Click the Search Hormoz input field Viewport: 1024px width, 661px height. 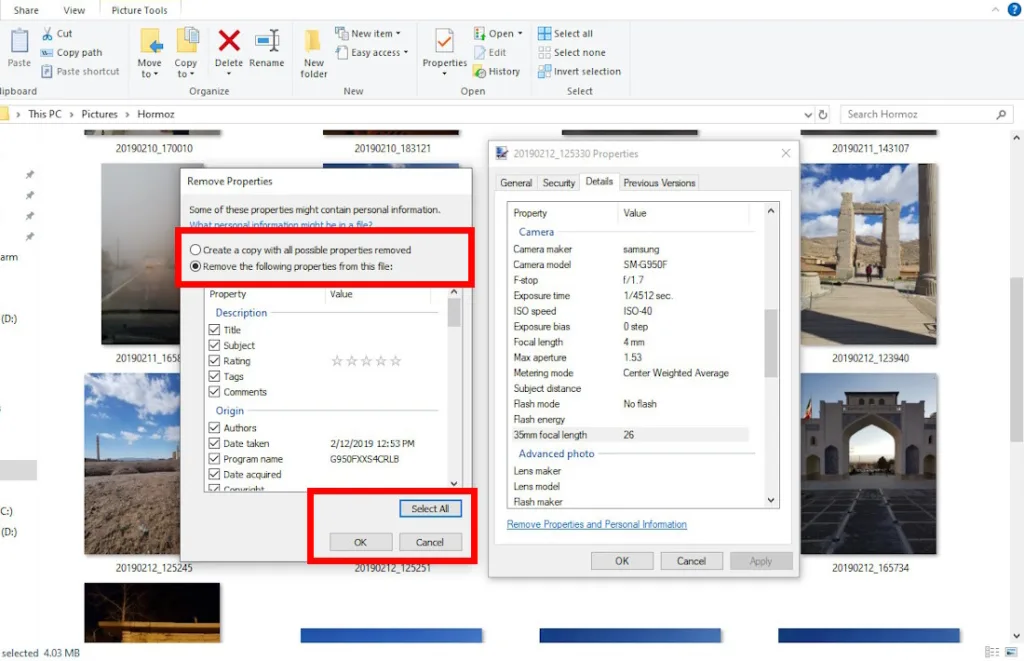click(x=918, y=114)
